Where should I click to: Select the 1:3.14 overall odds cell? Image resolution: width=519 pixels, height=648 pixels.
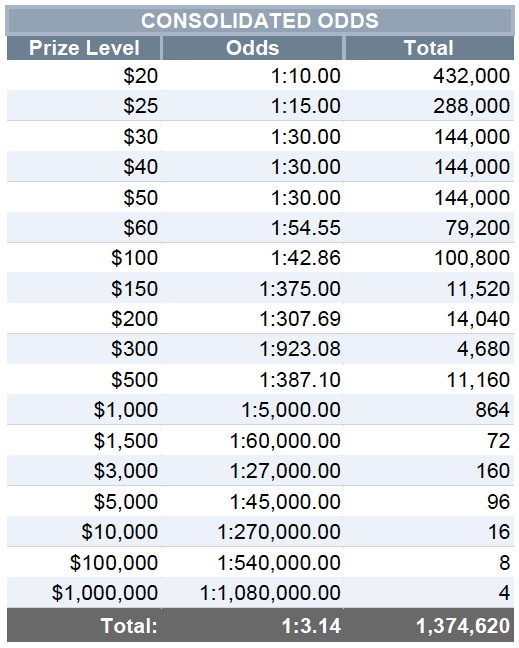[252, 625]
